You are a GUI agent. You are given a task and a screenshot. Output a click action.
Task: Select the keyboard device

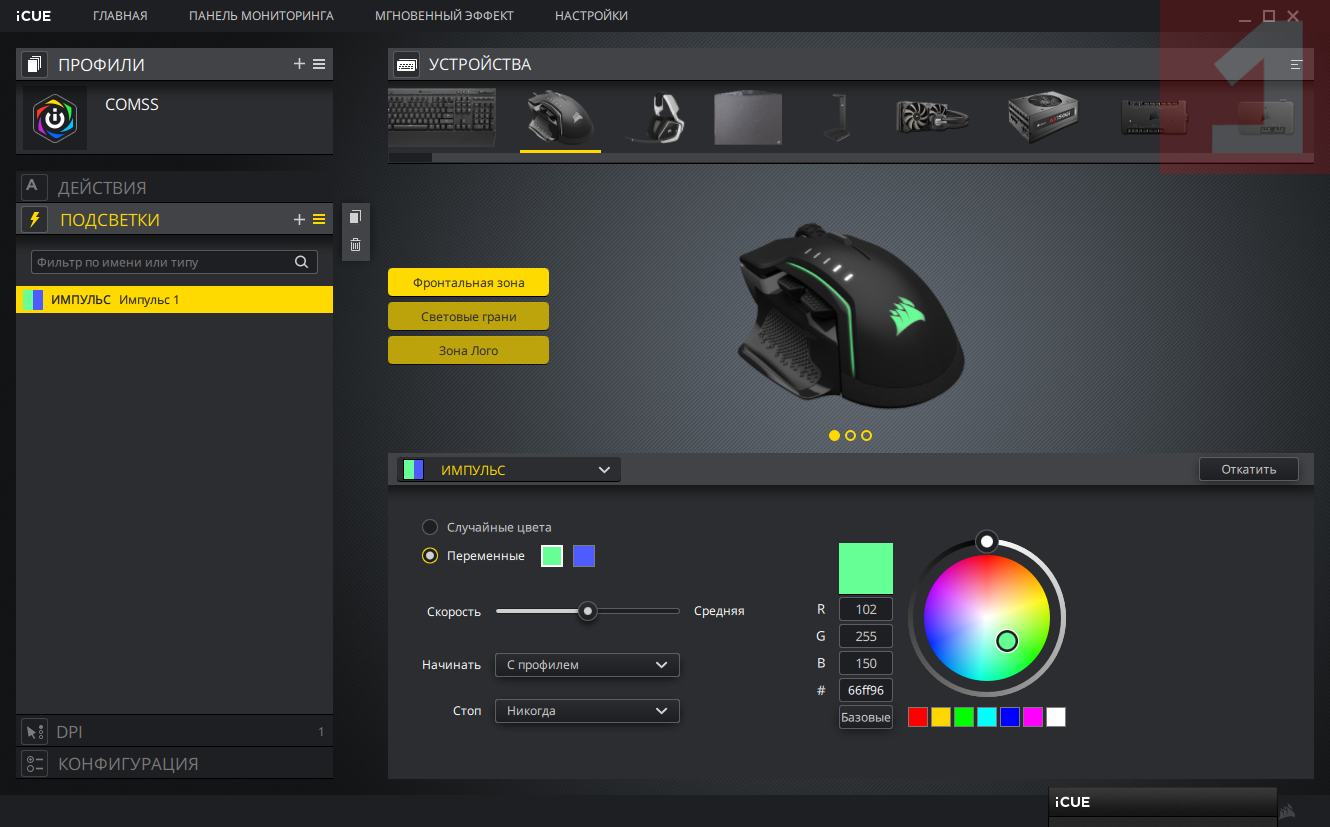click(441, 119)
